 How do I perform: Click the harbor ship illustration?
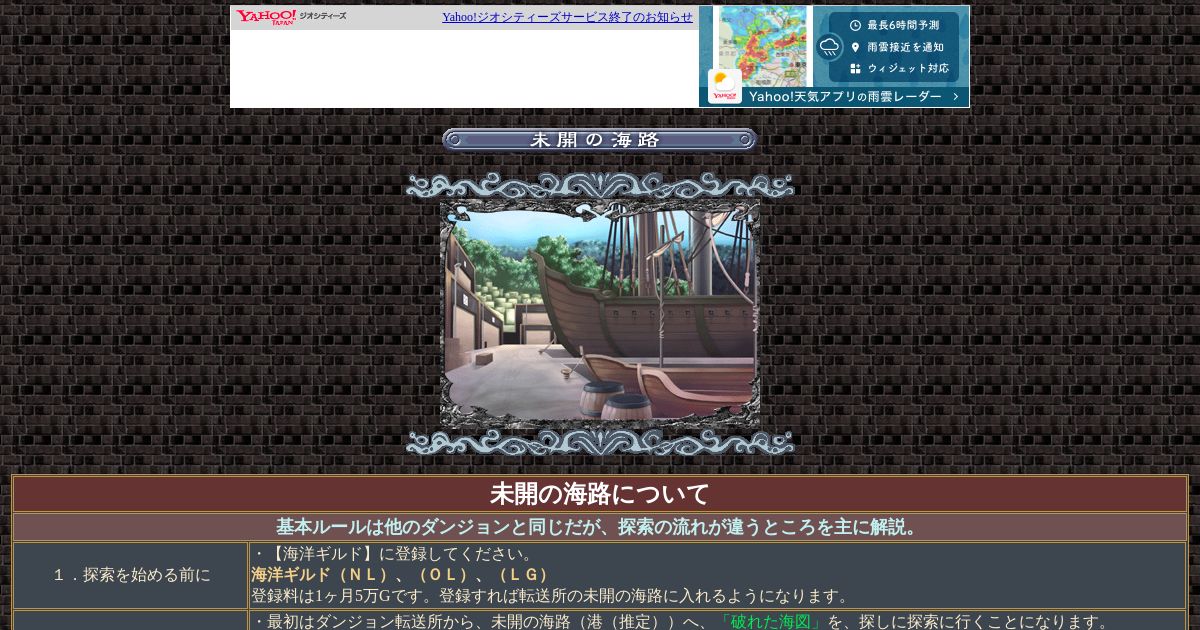(600, 314)
